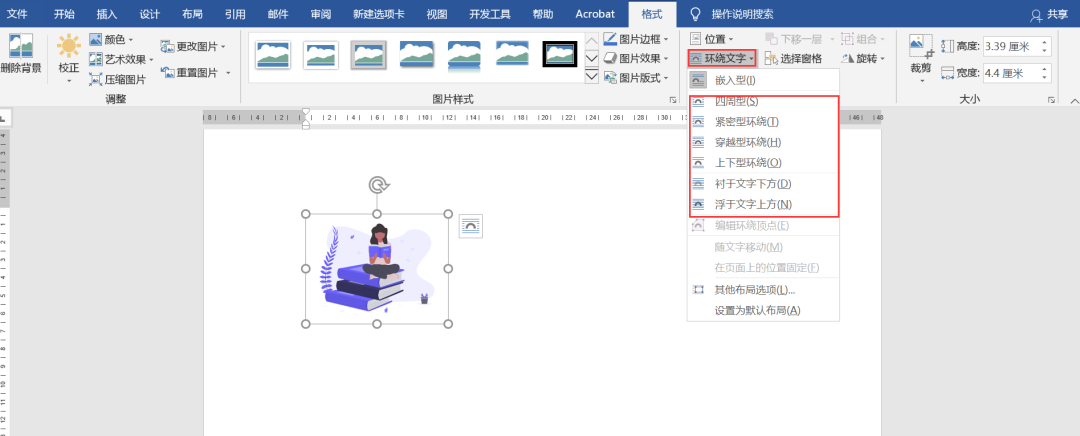Select the girl reading on books picture
1080x436 pixels.
[377, 269]
